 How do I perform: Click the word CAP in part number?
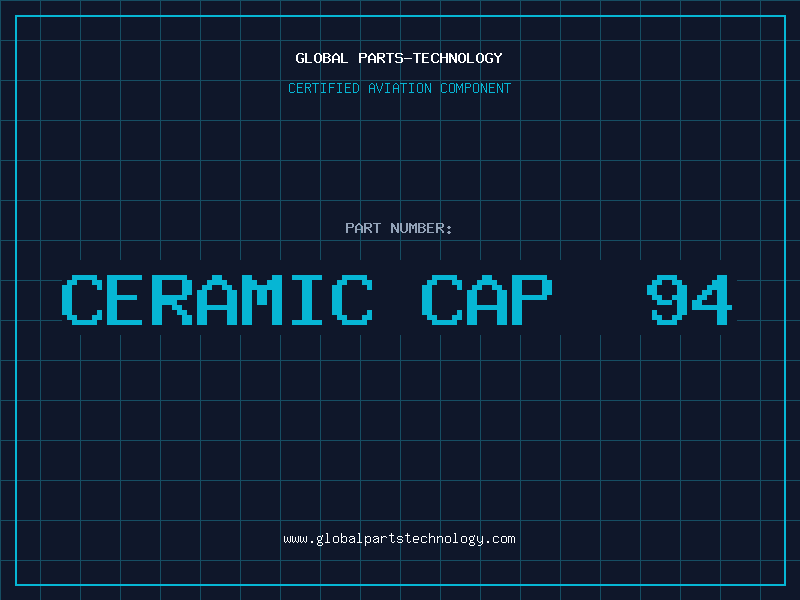click(x=487, y=299)
